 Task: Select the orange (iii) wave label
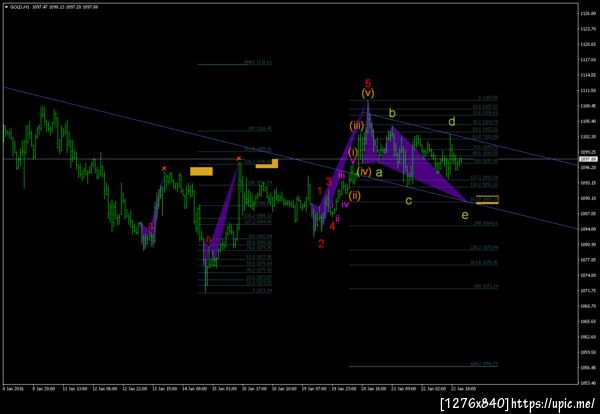pos(356,126)
